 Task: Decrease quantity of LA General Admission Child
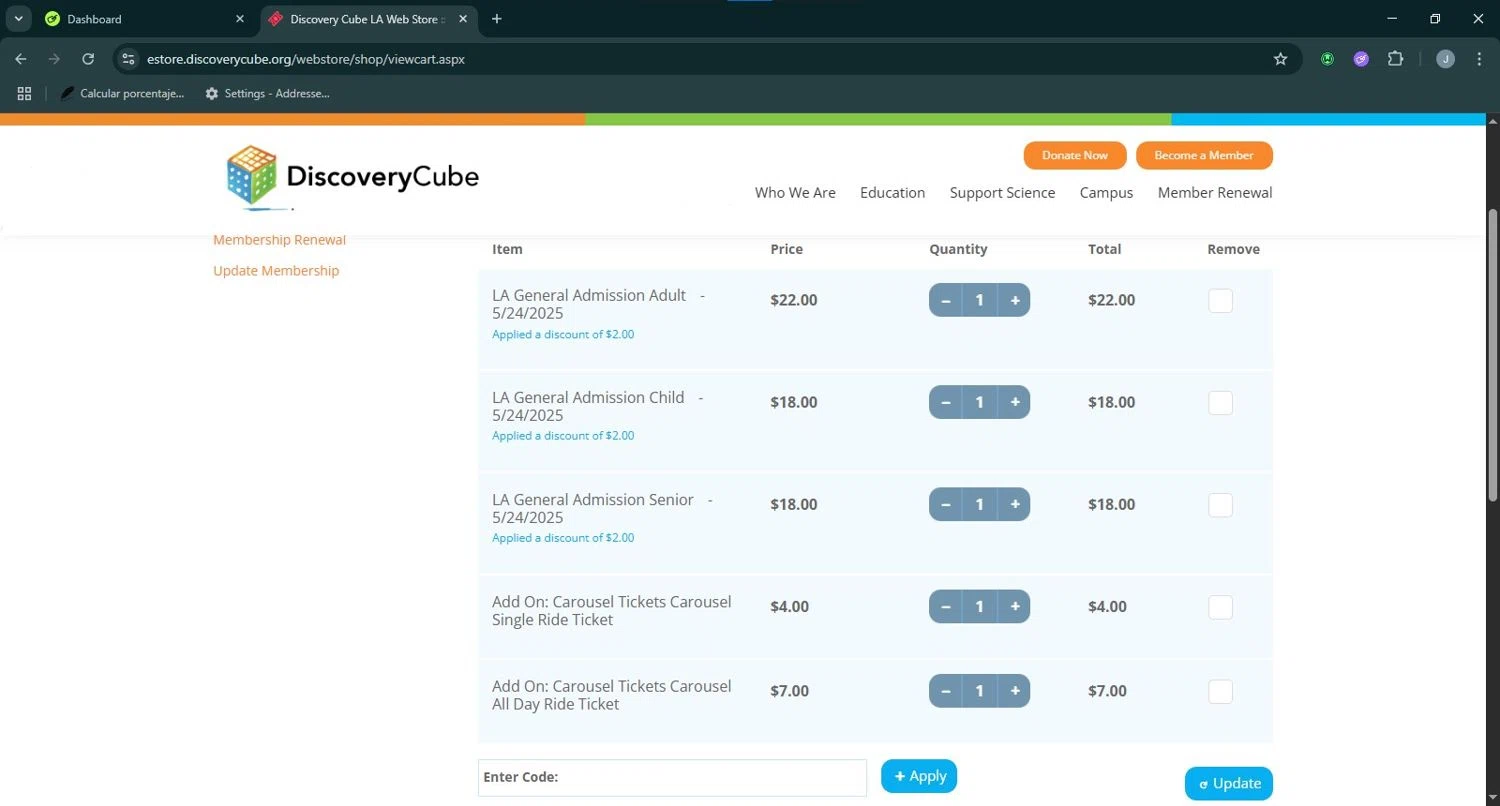[x=945, y=402]
